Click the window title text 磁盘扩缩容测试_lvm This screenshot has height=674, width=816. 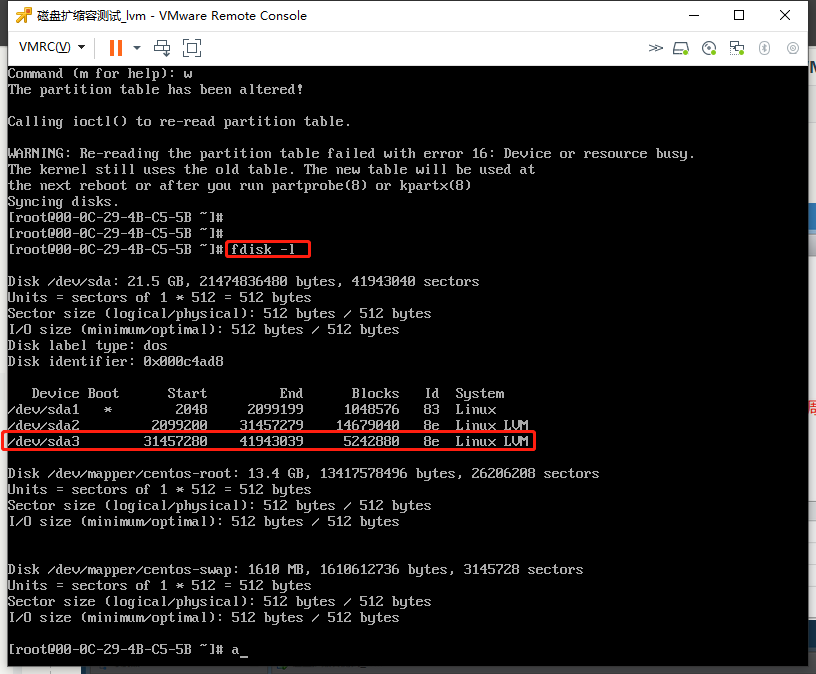pyautogui.click(x=92, y=16)
